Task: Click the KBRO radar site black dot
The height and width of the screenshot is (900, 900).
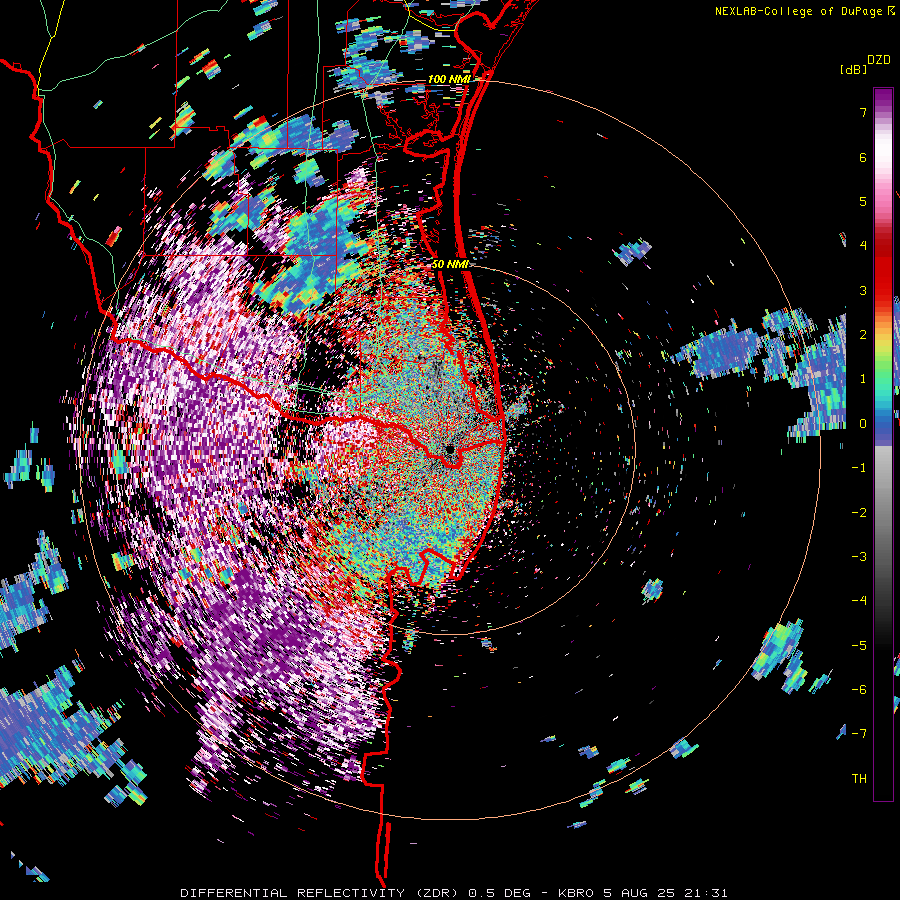Action: [449, 450]
